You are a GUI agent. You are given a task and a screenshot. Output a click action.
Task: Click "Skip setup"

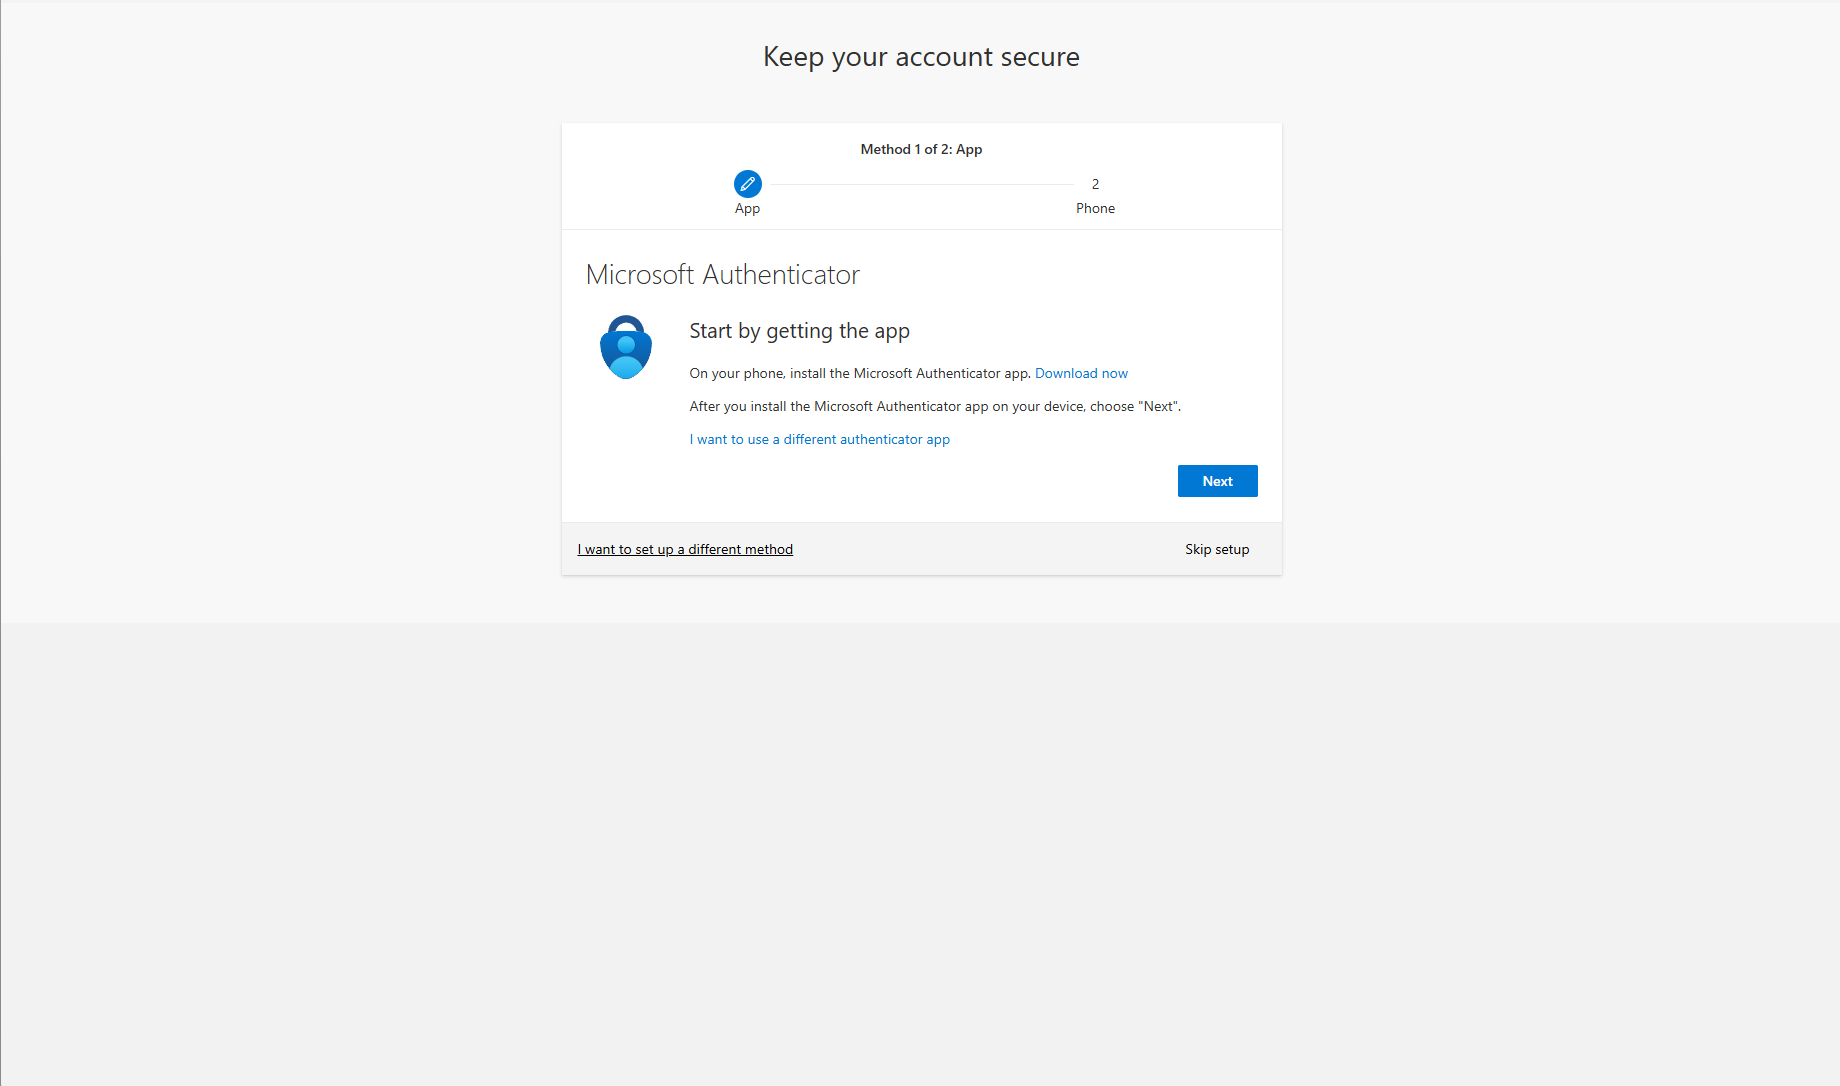[1216, 548]
